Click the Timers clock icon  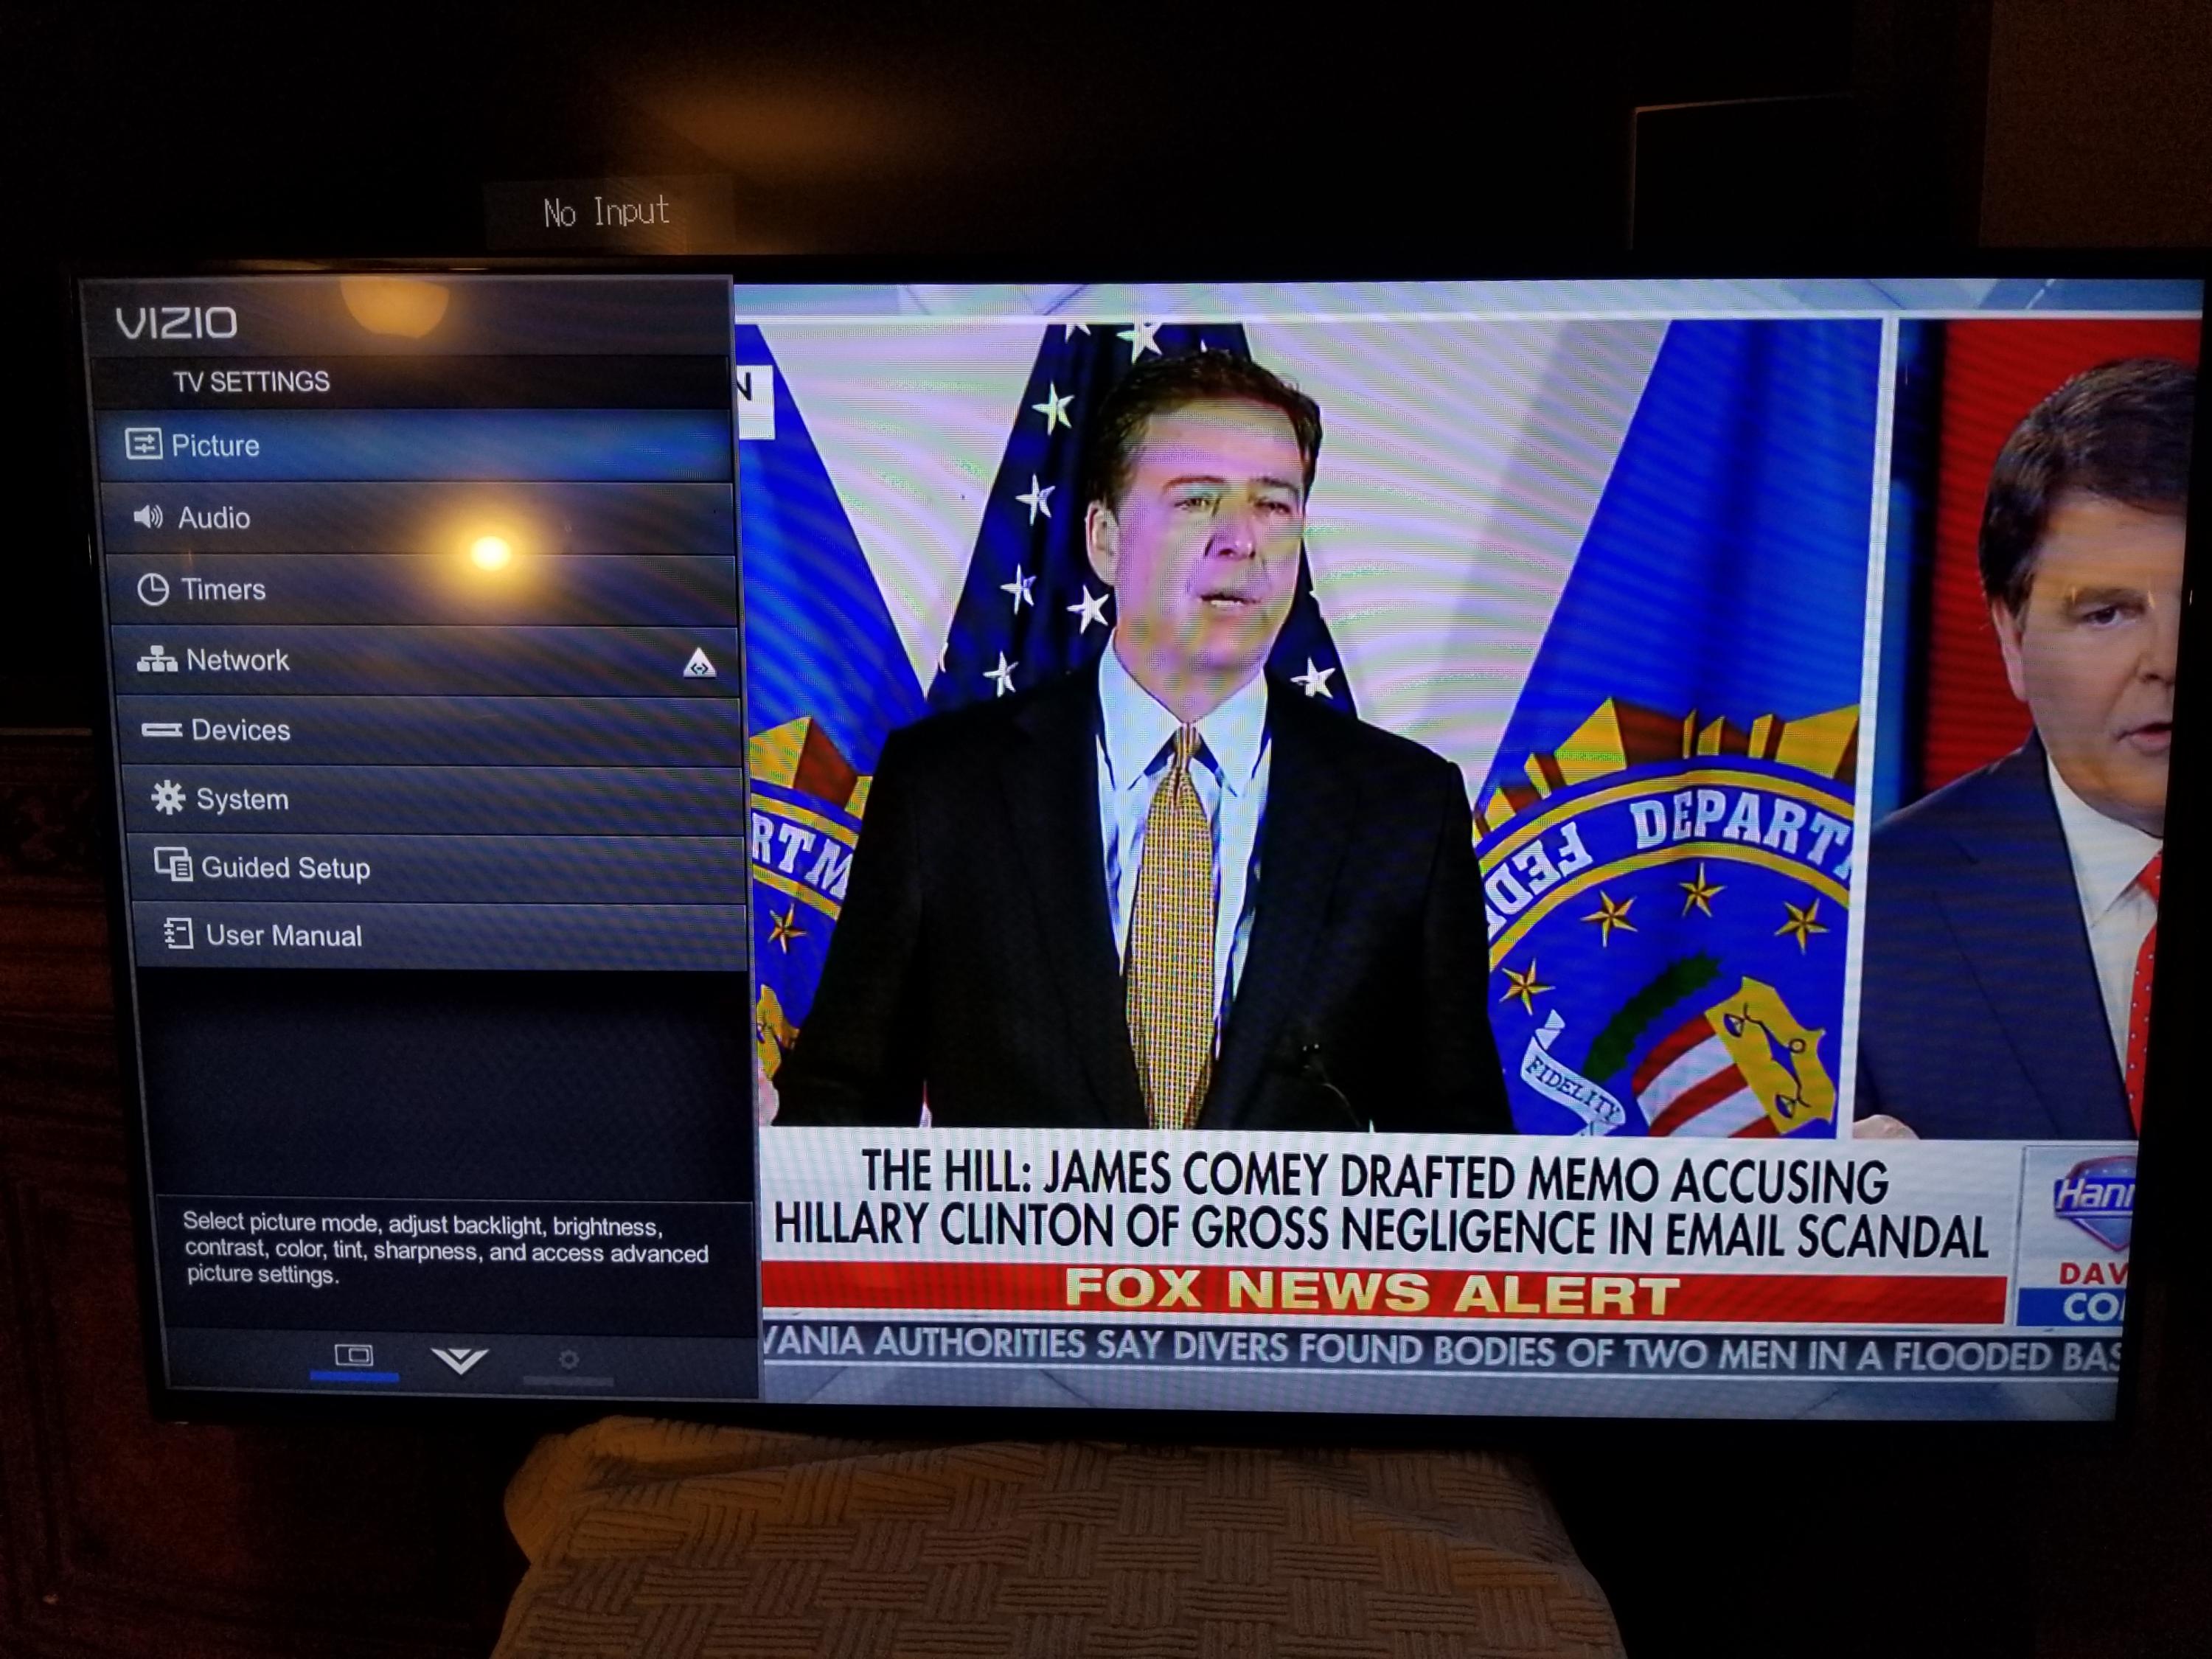153,589
